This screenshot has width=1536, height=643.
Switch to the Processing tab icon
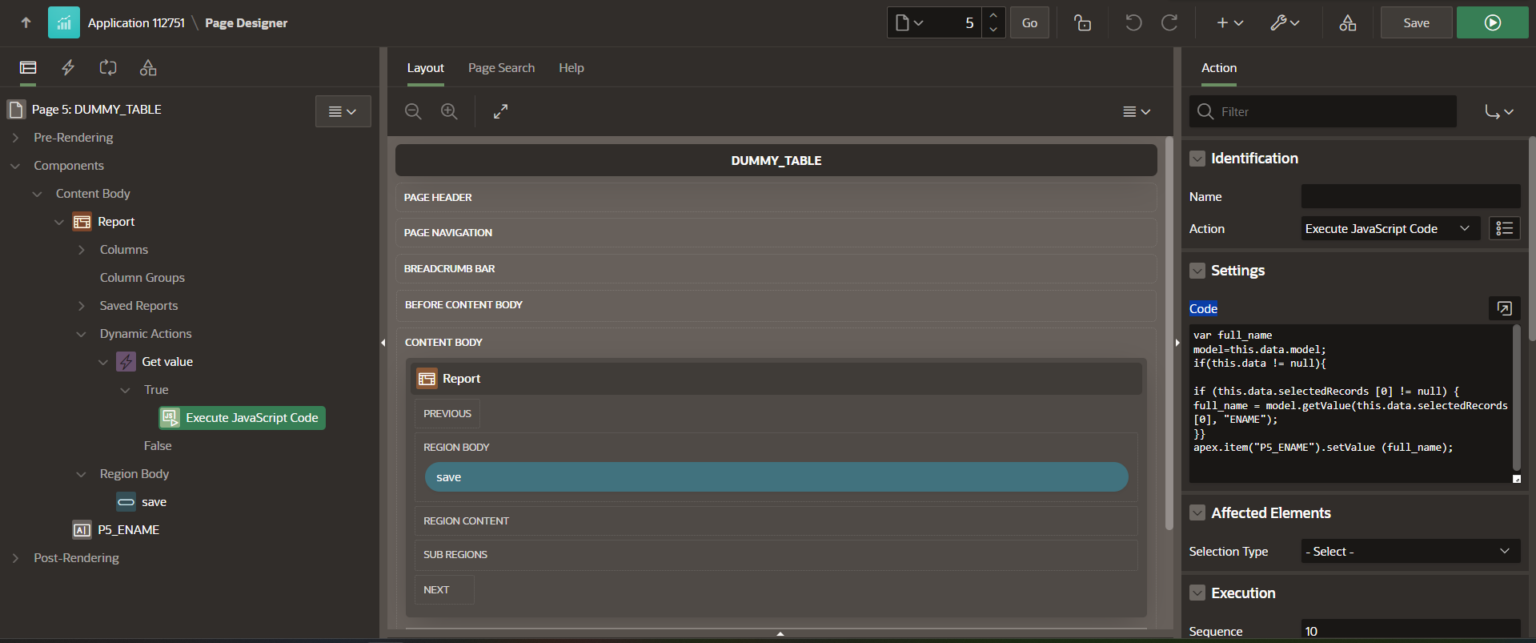[108, 68]
